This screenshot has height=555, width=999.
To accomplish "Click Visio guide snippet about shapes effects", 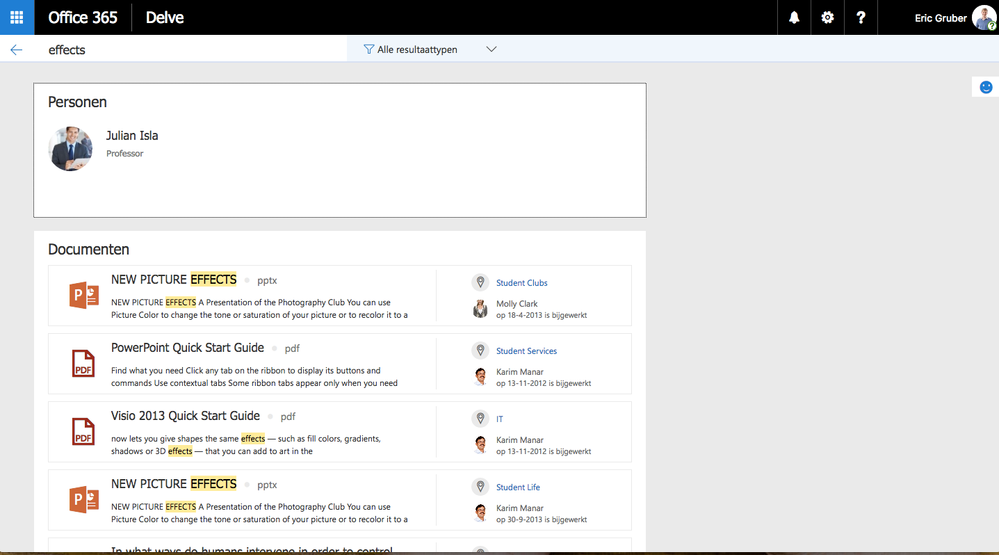I will pos(246,445).
